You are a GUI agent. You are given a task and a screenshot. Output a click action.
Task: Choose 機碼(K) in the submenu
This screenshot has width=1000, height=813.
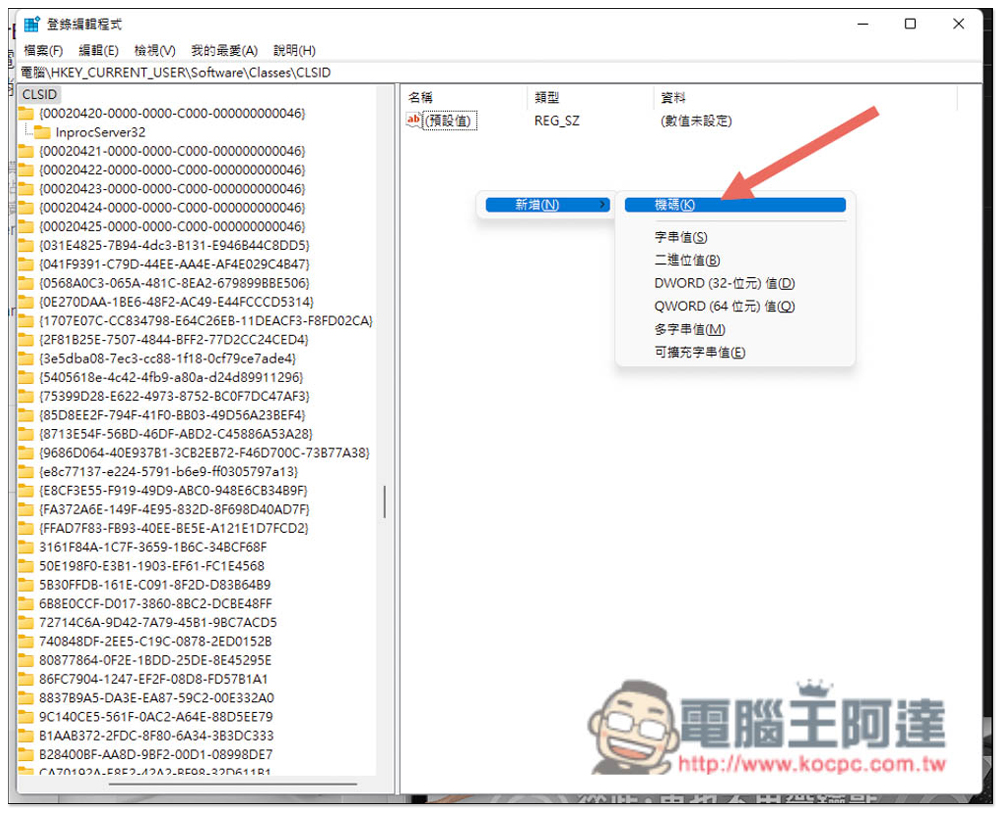pos(735,205)
